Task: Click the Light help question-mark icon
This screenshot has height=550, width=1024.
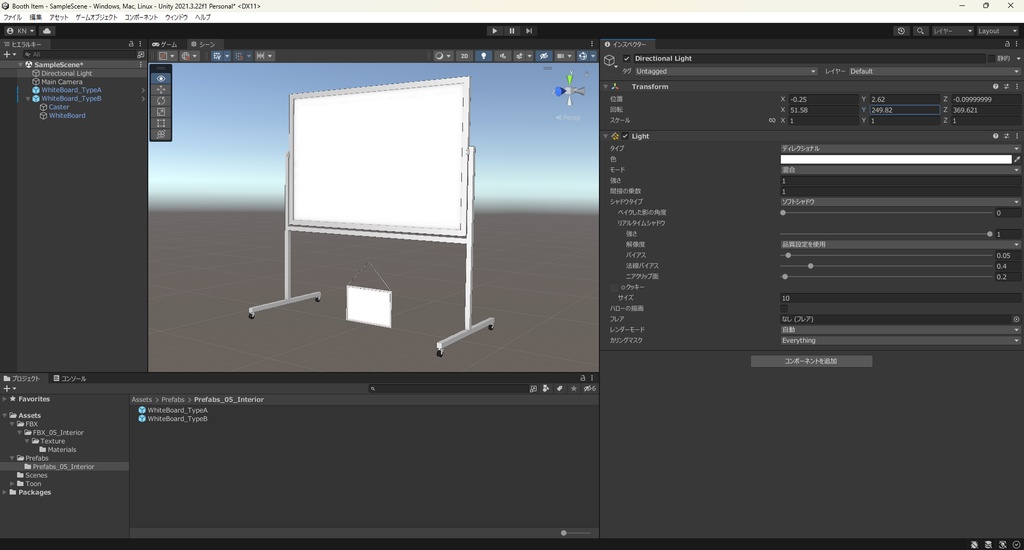Action: click(x=995, y=136)
